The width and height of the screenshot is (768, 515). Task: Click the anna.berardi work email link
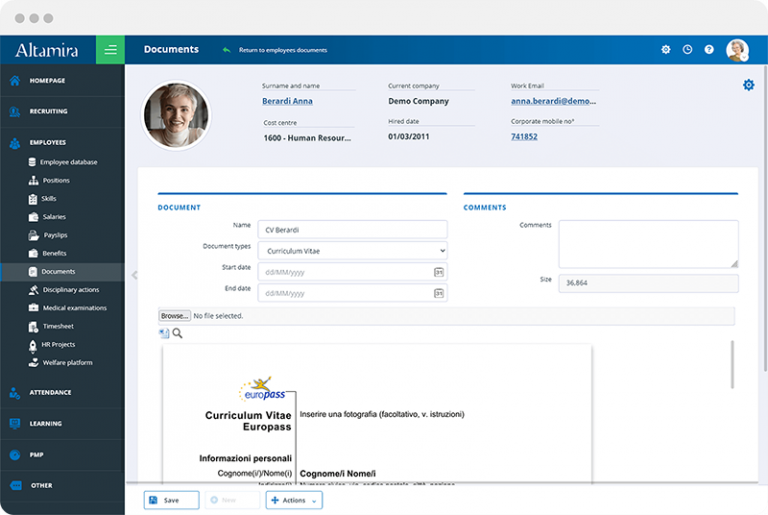point(553,101)
